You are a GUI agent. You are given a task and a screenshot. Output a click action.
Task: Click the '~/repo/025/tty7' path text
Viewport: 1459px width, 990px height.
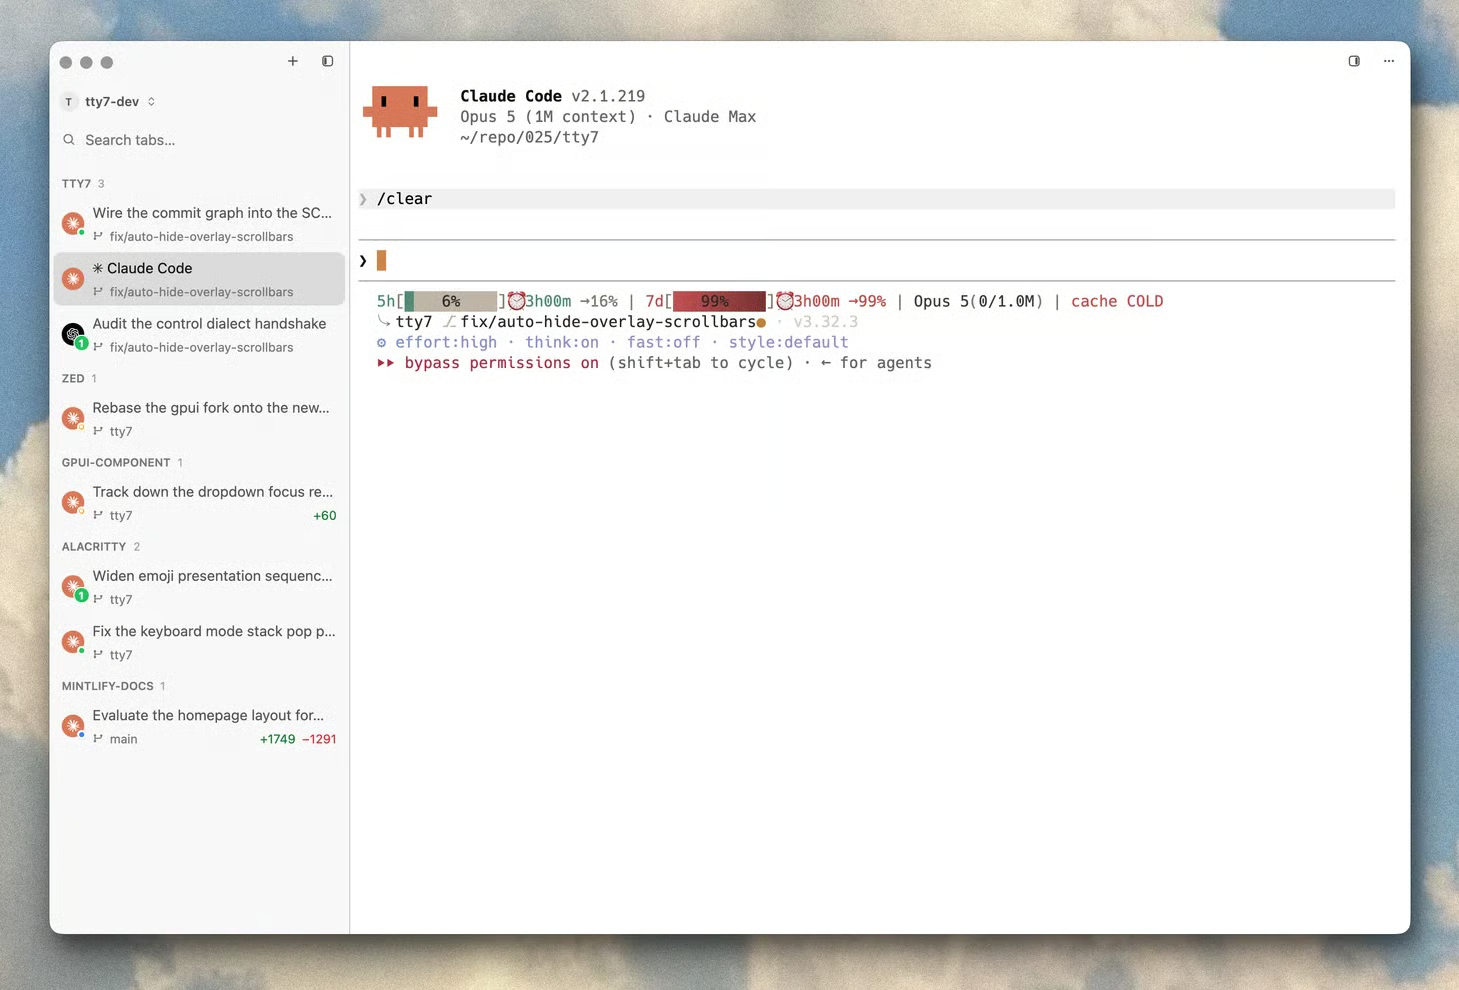click(529, 138)
